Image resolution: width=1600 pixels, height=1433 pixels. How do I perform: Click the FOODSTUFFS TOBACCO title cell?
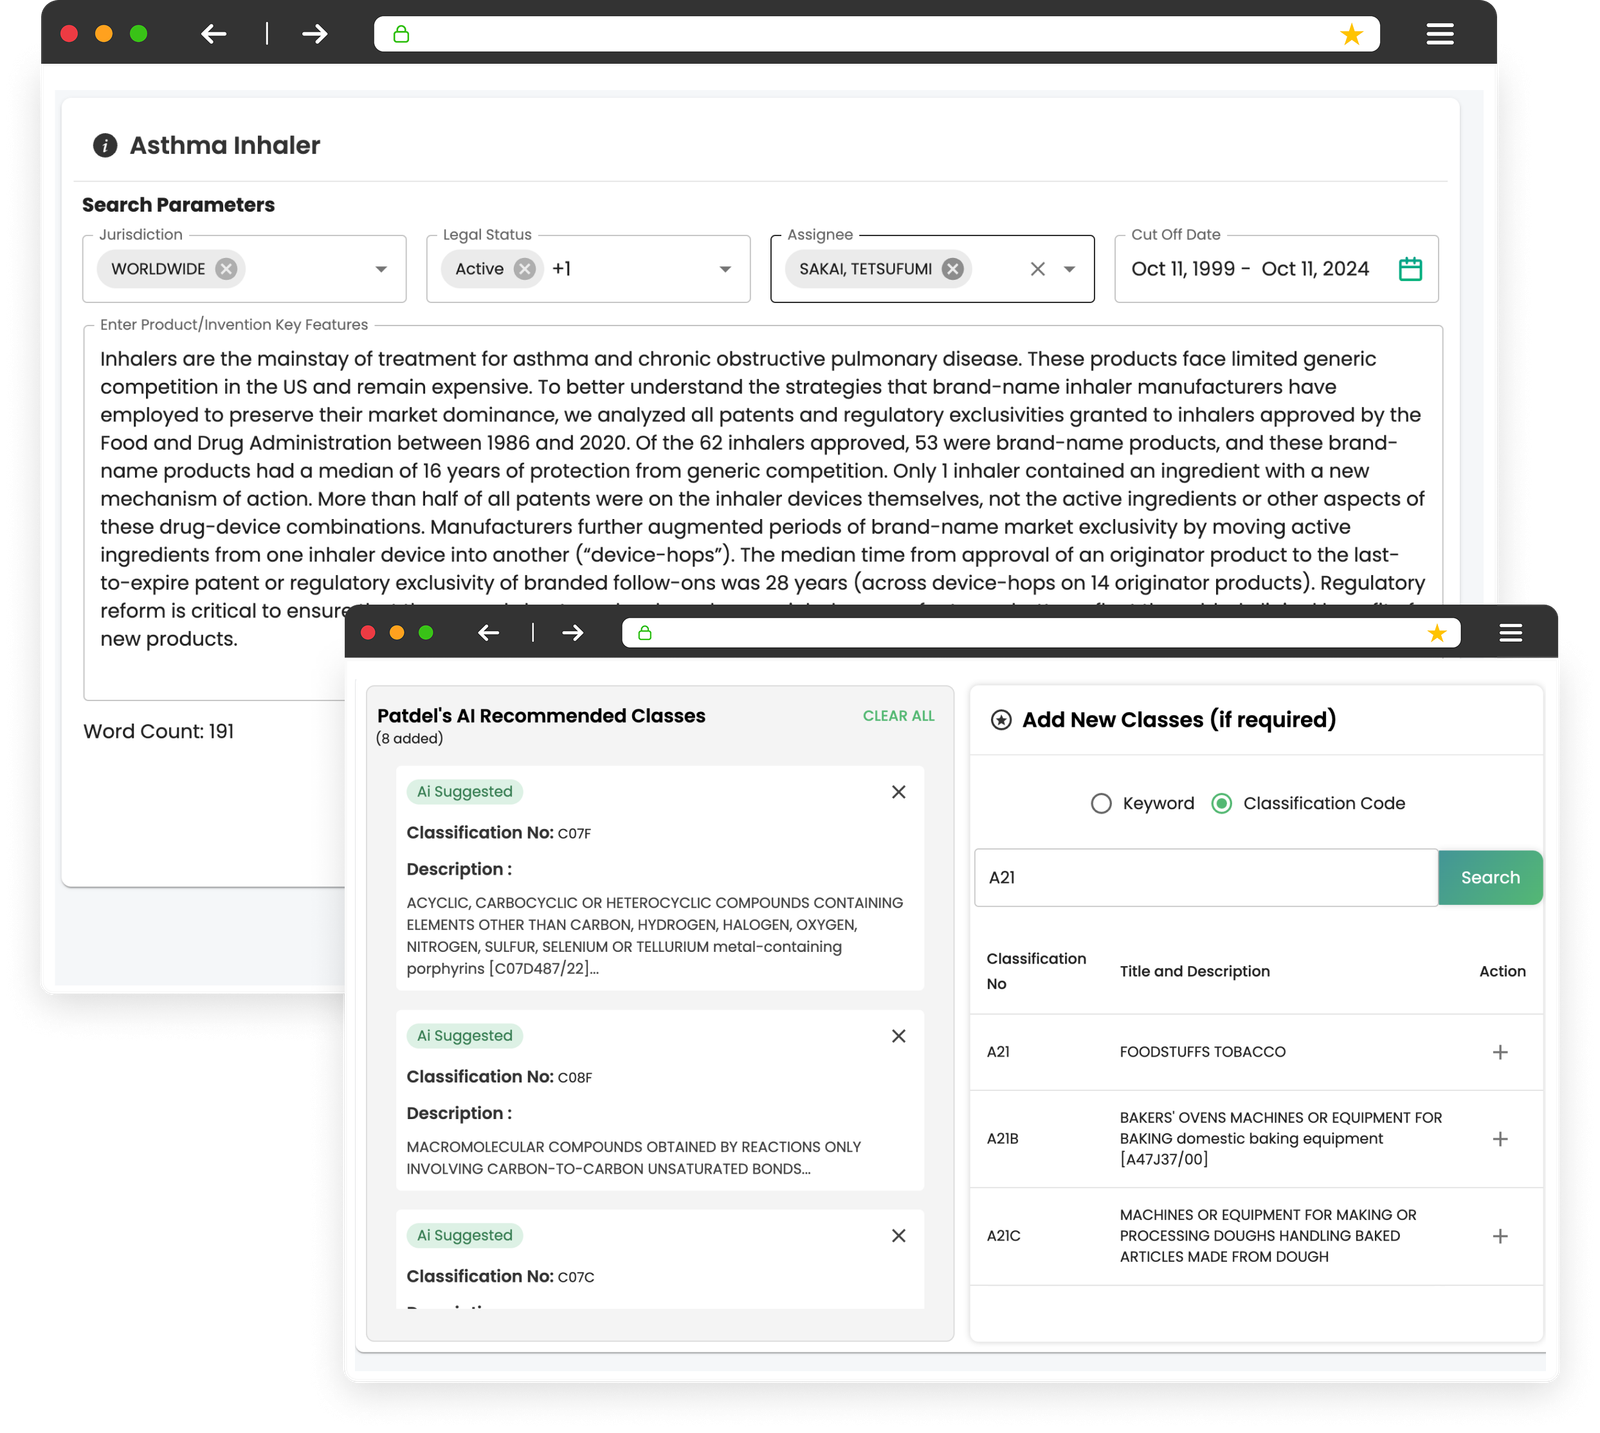pos(1203,1052)
